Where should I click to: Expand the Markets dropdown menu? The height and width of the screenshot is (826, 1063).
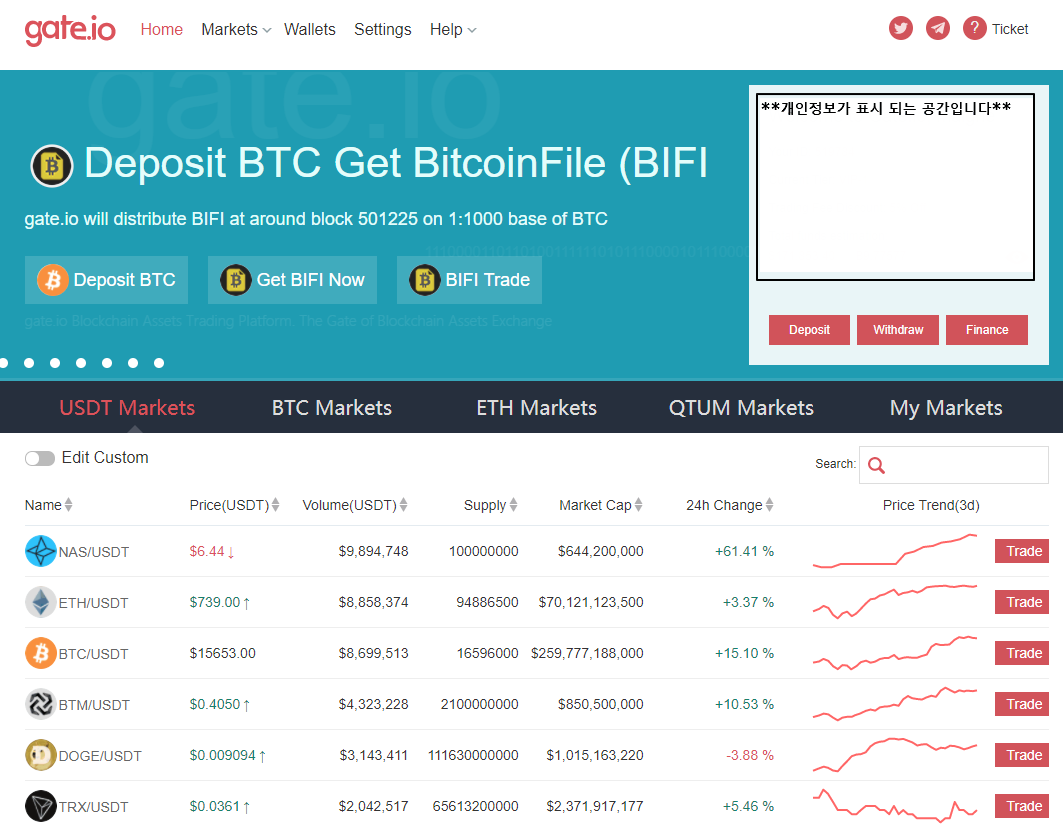tap(236, 30)
